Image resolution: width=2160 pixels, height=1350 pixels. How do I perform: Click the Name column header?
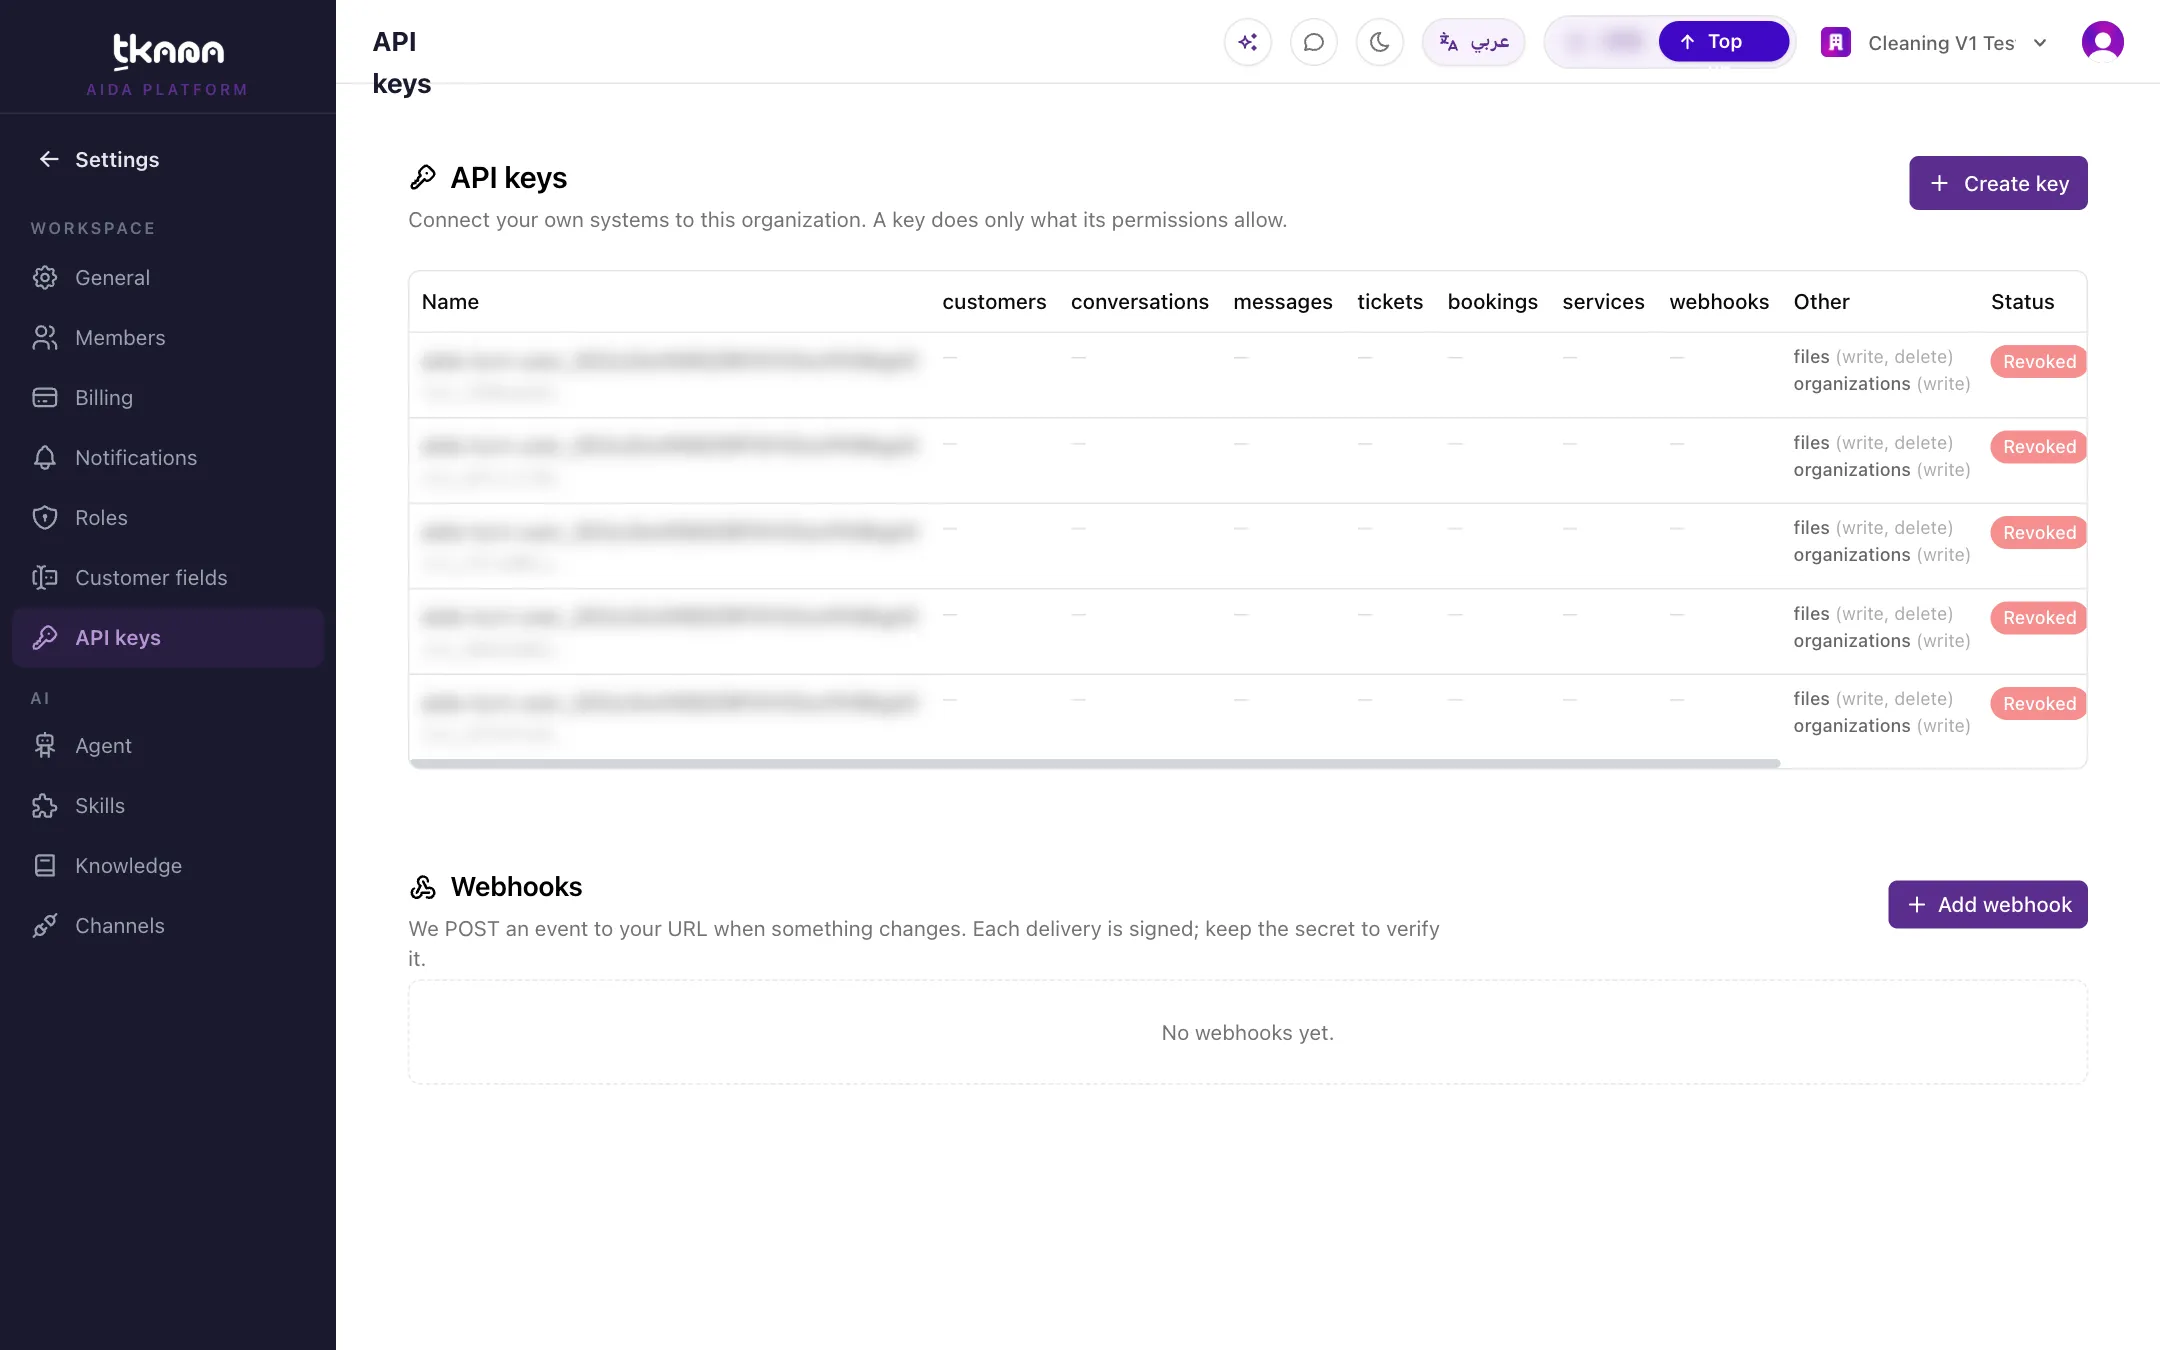coord(450,302)
